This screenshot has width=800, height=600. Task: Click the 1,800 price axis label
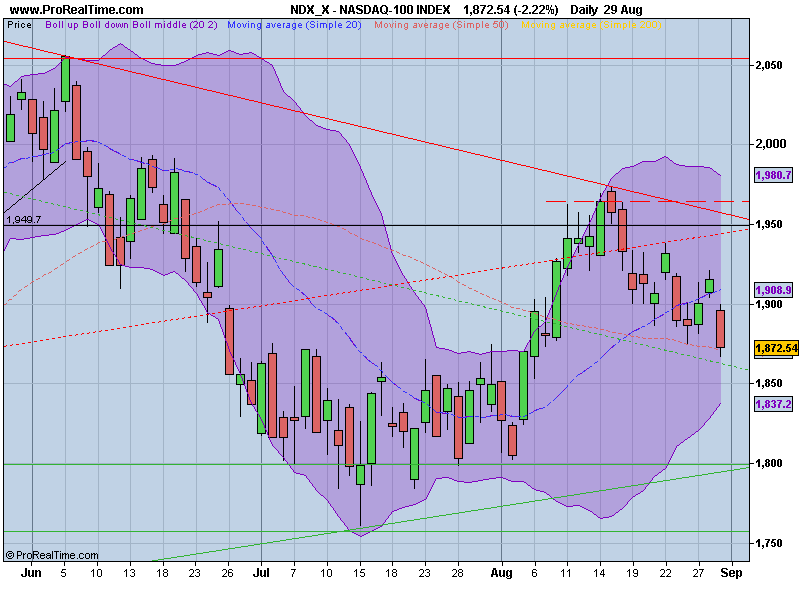769,463
